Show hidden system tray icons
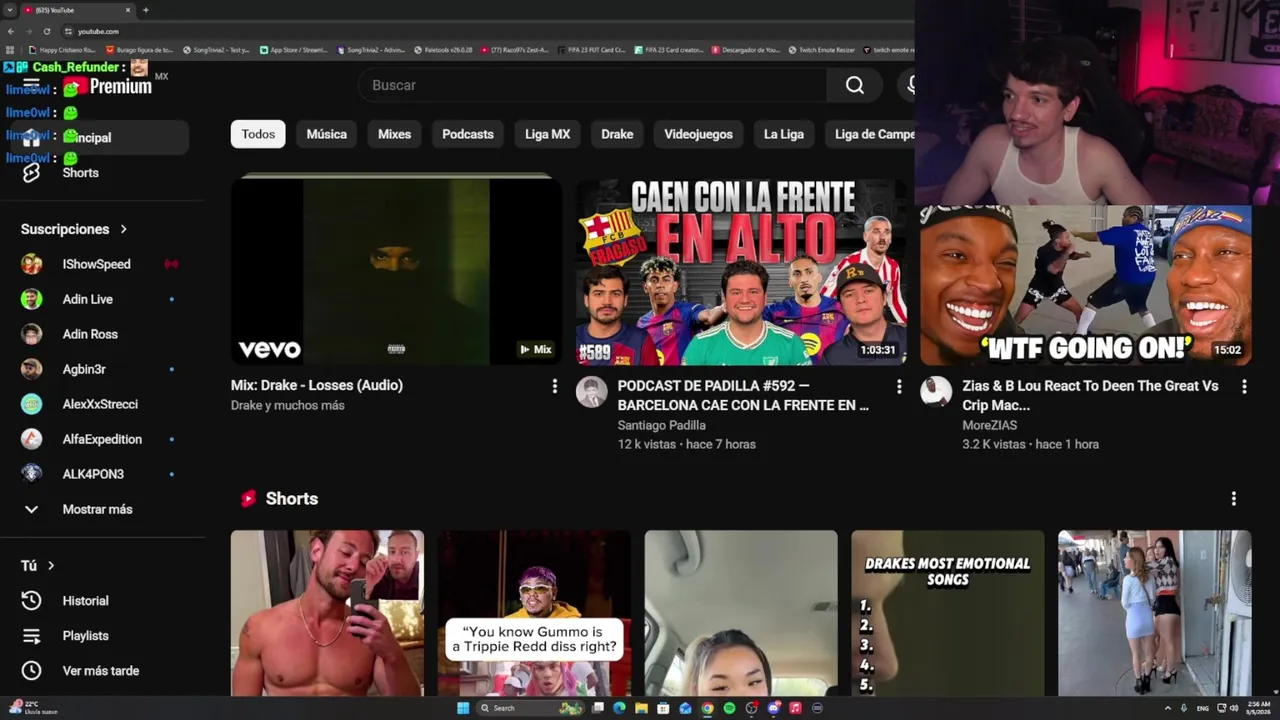The image size is (1280, 720). (1167, 708)
